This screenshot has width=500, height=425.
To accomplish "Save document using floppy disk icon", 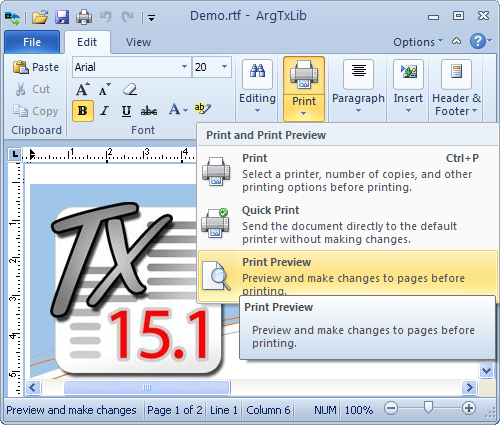I will [62, 17].
